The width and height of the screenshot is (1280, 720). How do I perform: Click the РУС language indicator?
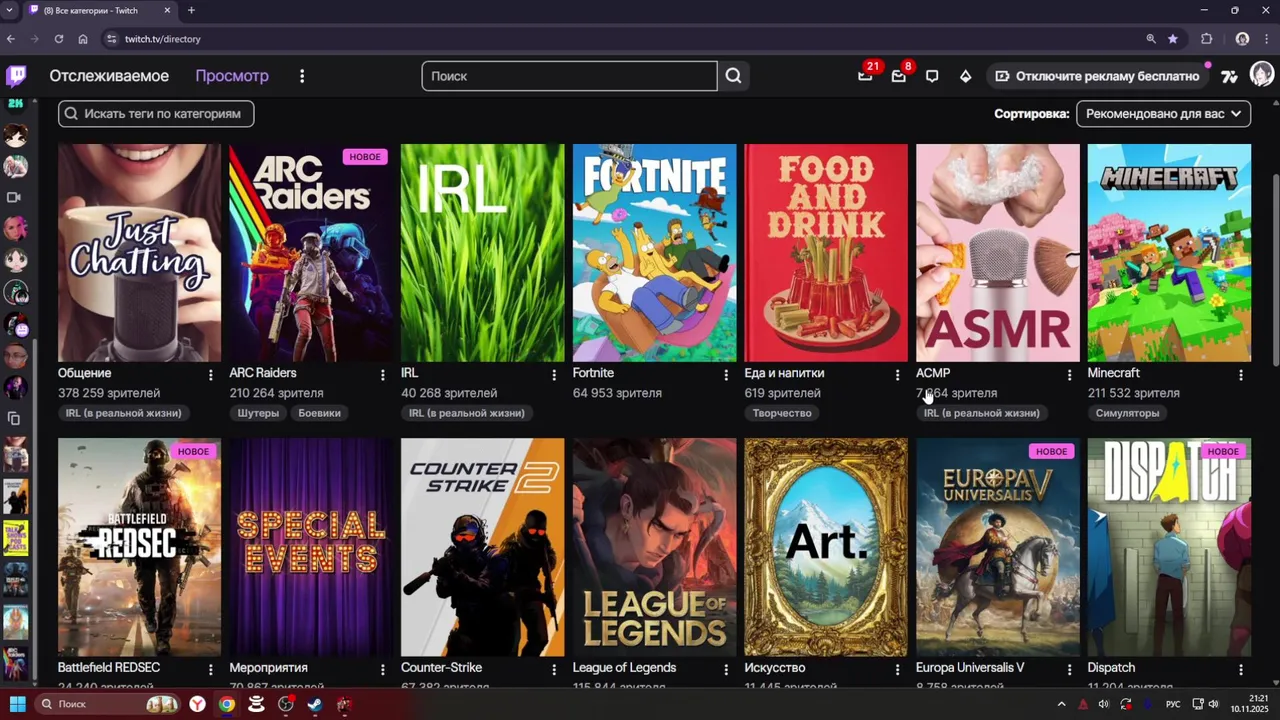[x=1172, y=704]
